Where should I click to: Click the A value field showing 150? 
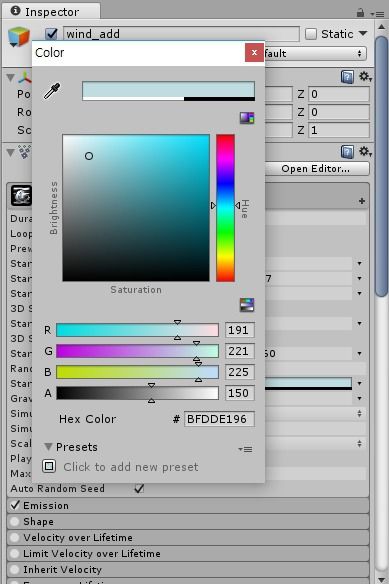tap(240, 393)
